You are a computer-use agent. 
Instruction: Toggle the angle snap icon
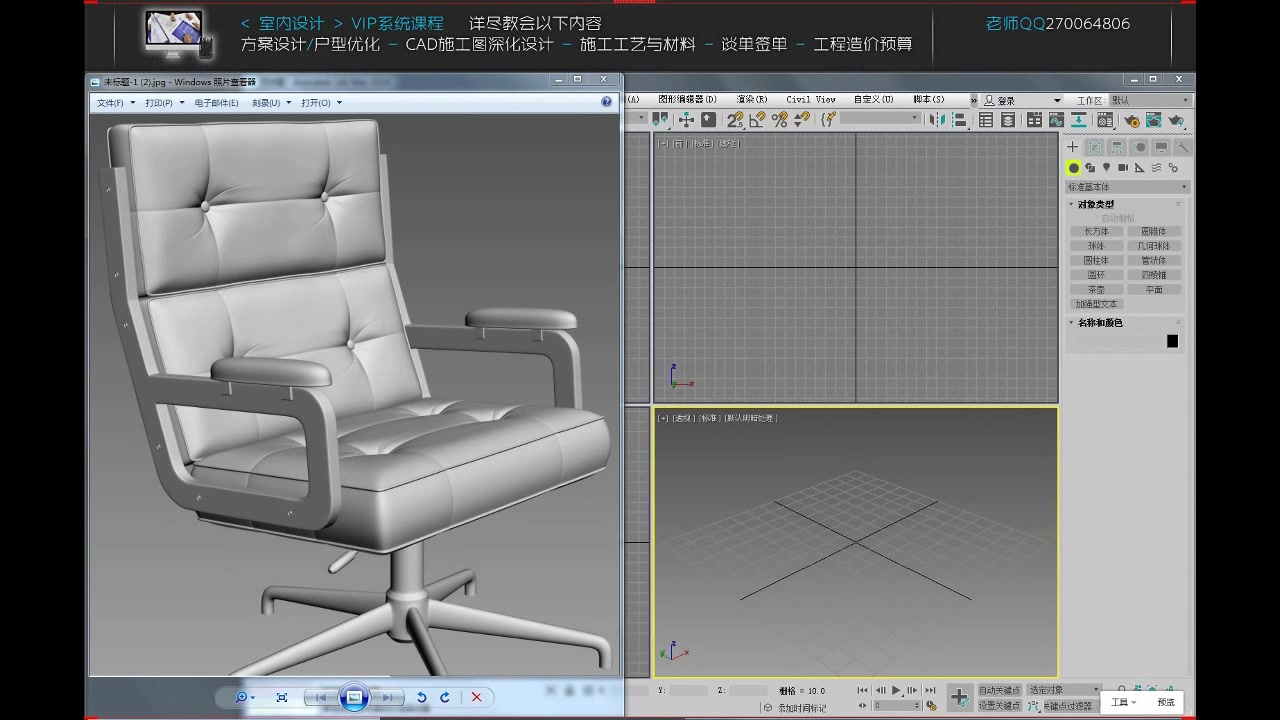(757, 119)
